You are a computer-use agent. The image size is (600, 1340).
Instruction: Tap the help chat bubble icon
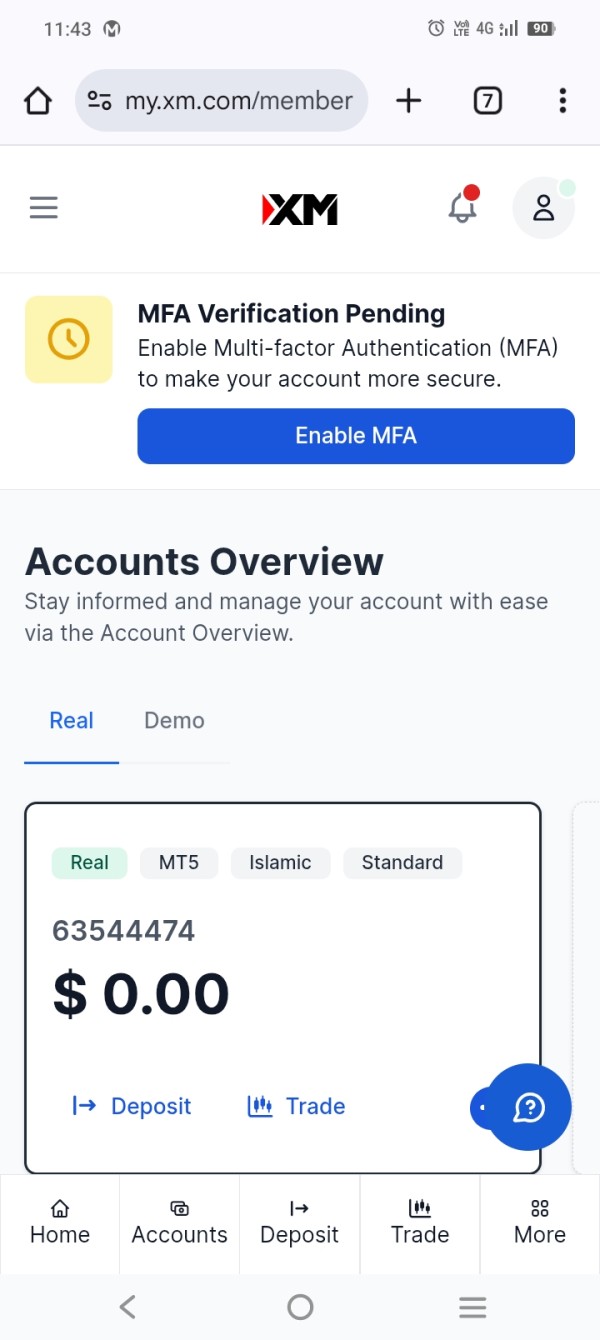click(x=529, y=1107)
